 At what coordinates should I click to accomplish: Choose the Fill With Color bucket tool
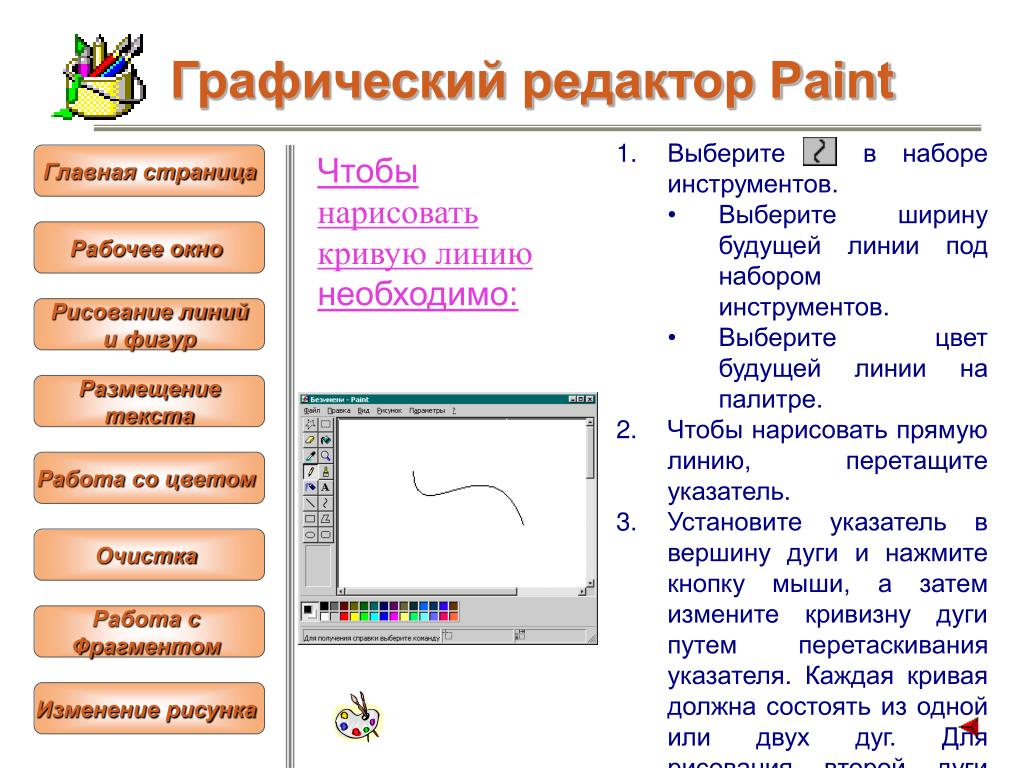[325, 440]
